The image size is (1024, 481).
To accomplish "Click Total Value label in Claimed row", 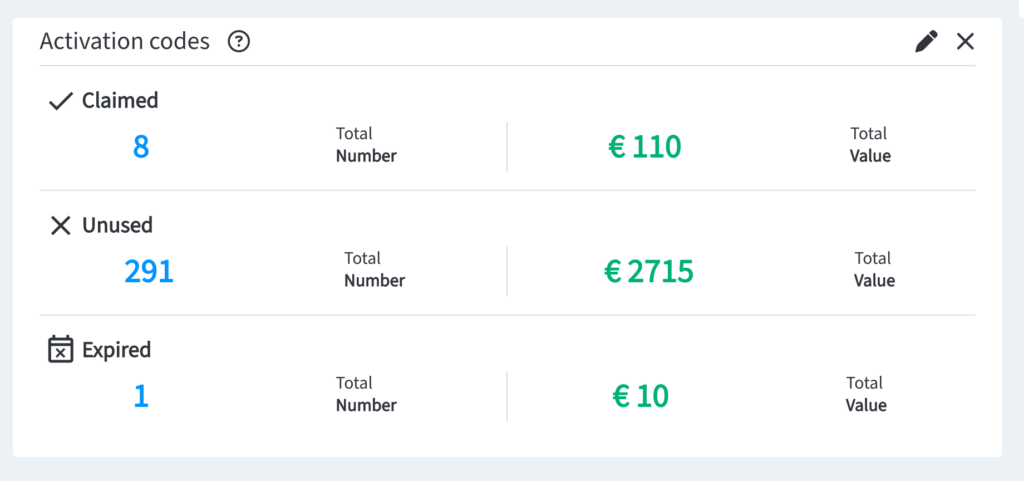I will (x=870, y=145).
